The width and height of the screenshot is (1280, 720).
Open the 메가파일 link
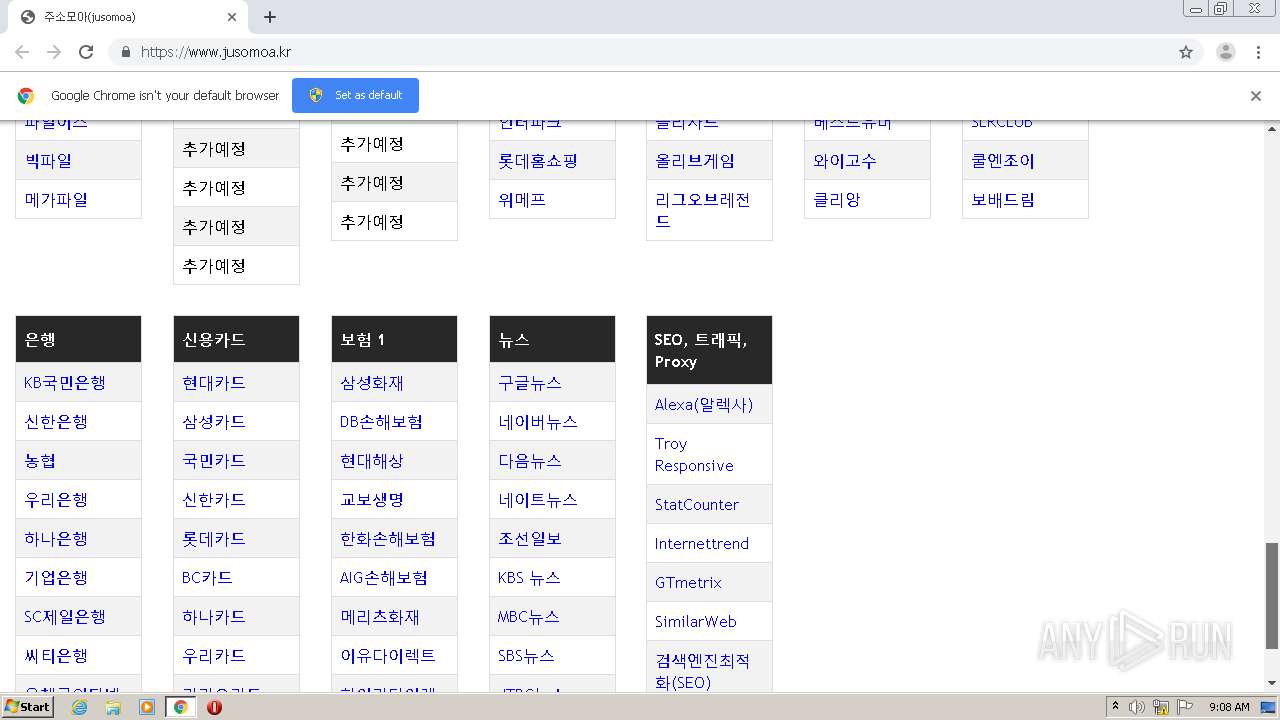pos(56,199)
